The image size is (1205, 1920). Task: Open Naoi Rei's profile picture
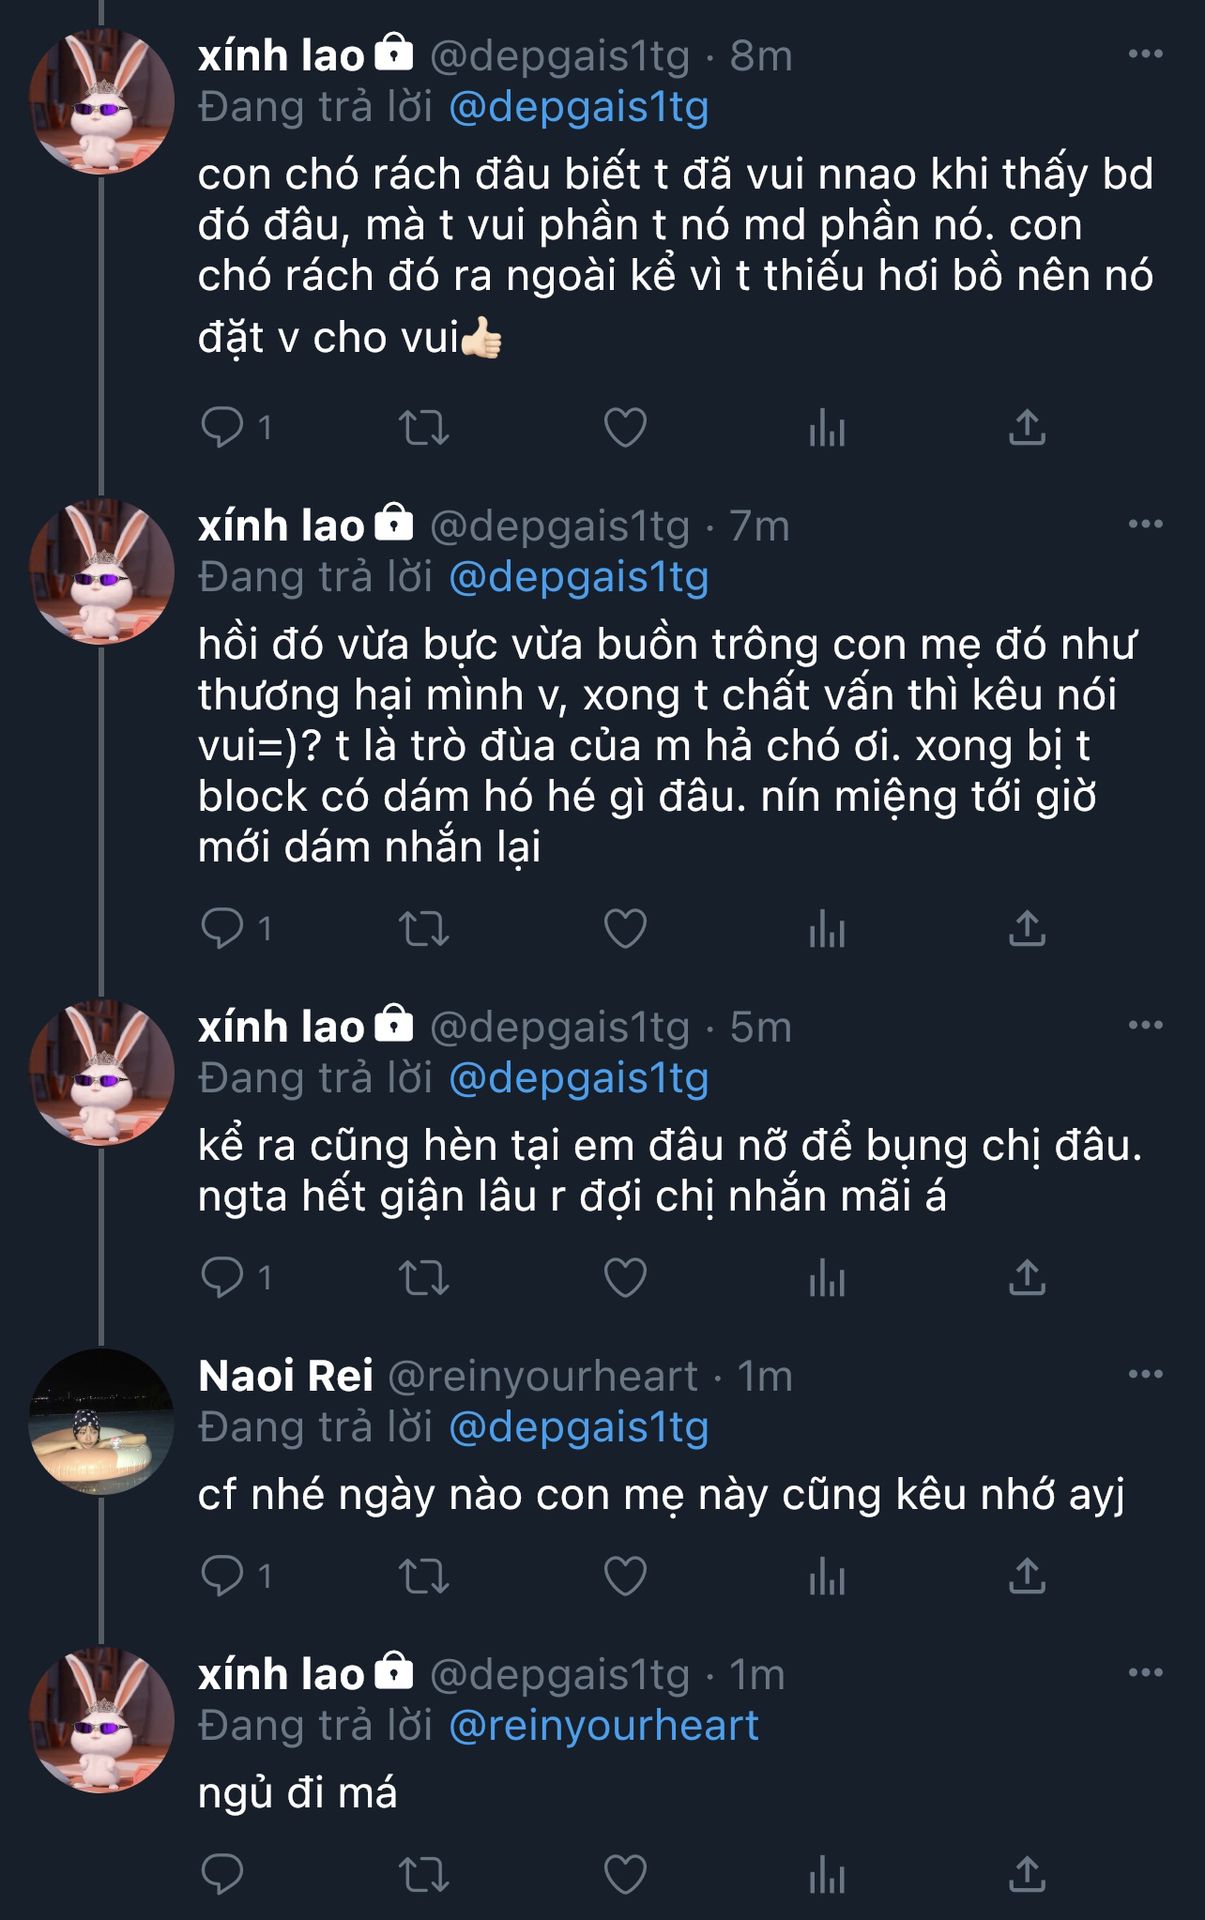(x=102, y=1420)
